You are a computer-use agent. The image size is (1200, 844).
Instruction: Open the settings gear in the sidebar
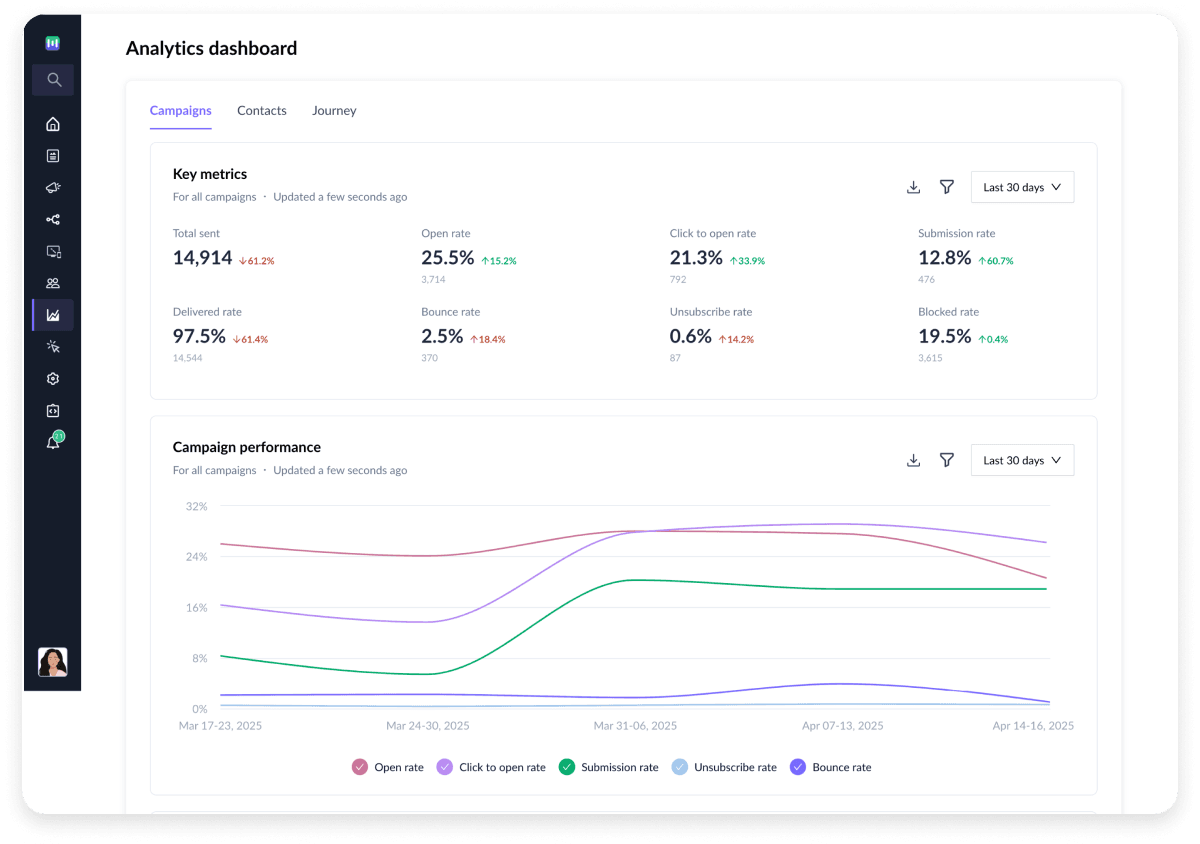[52, 378]
